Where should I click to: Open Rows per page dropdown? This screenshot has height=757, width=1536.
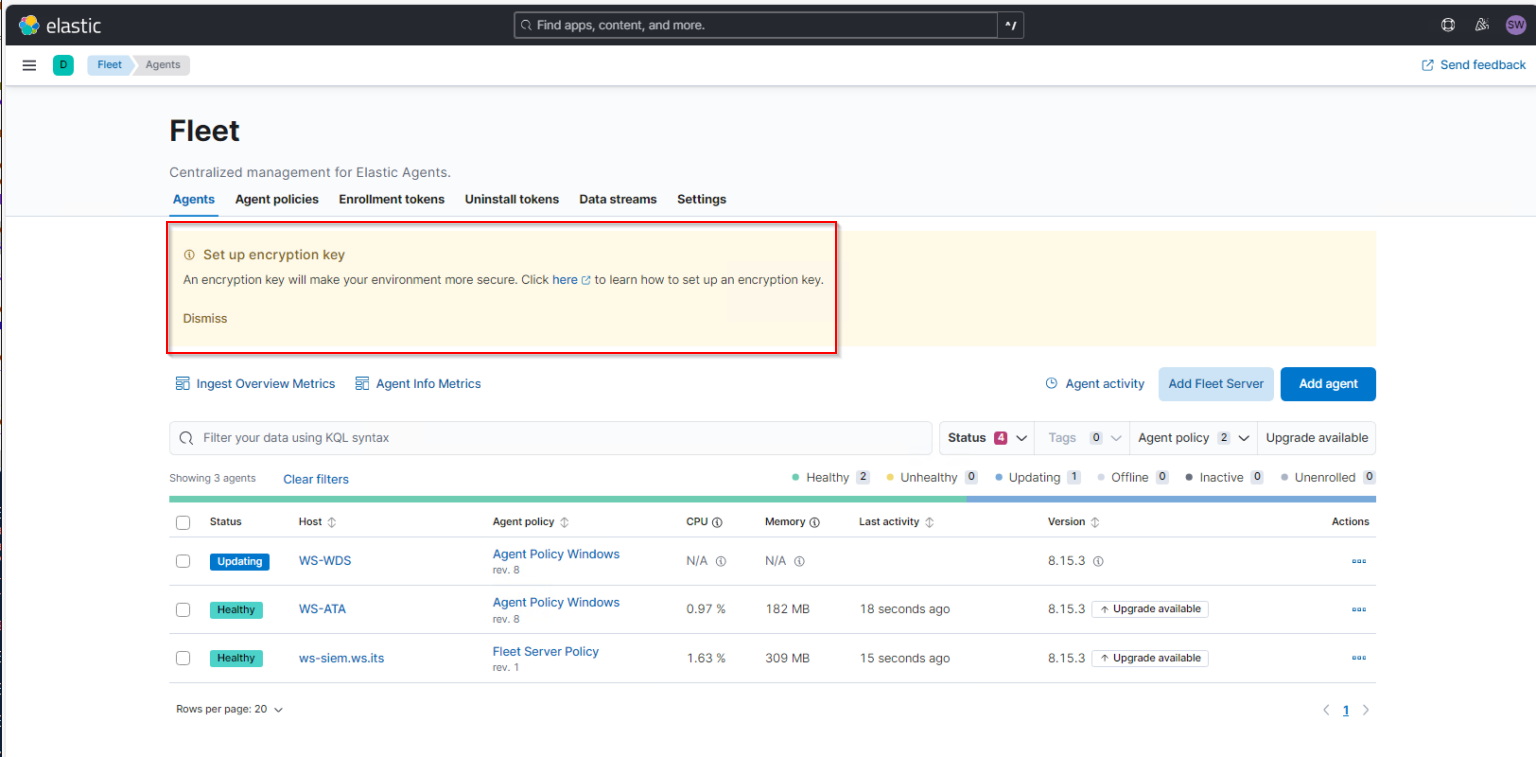[x=230, y=709]
